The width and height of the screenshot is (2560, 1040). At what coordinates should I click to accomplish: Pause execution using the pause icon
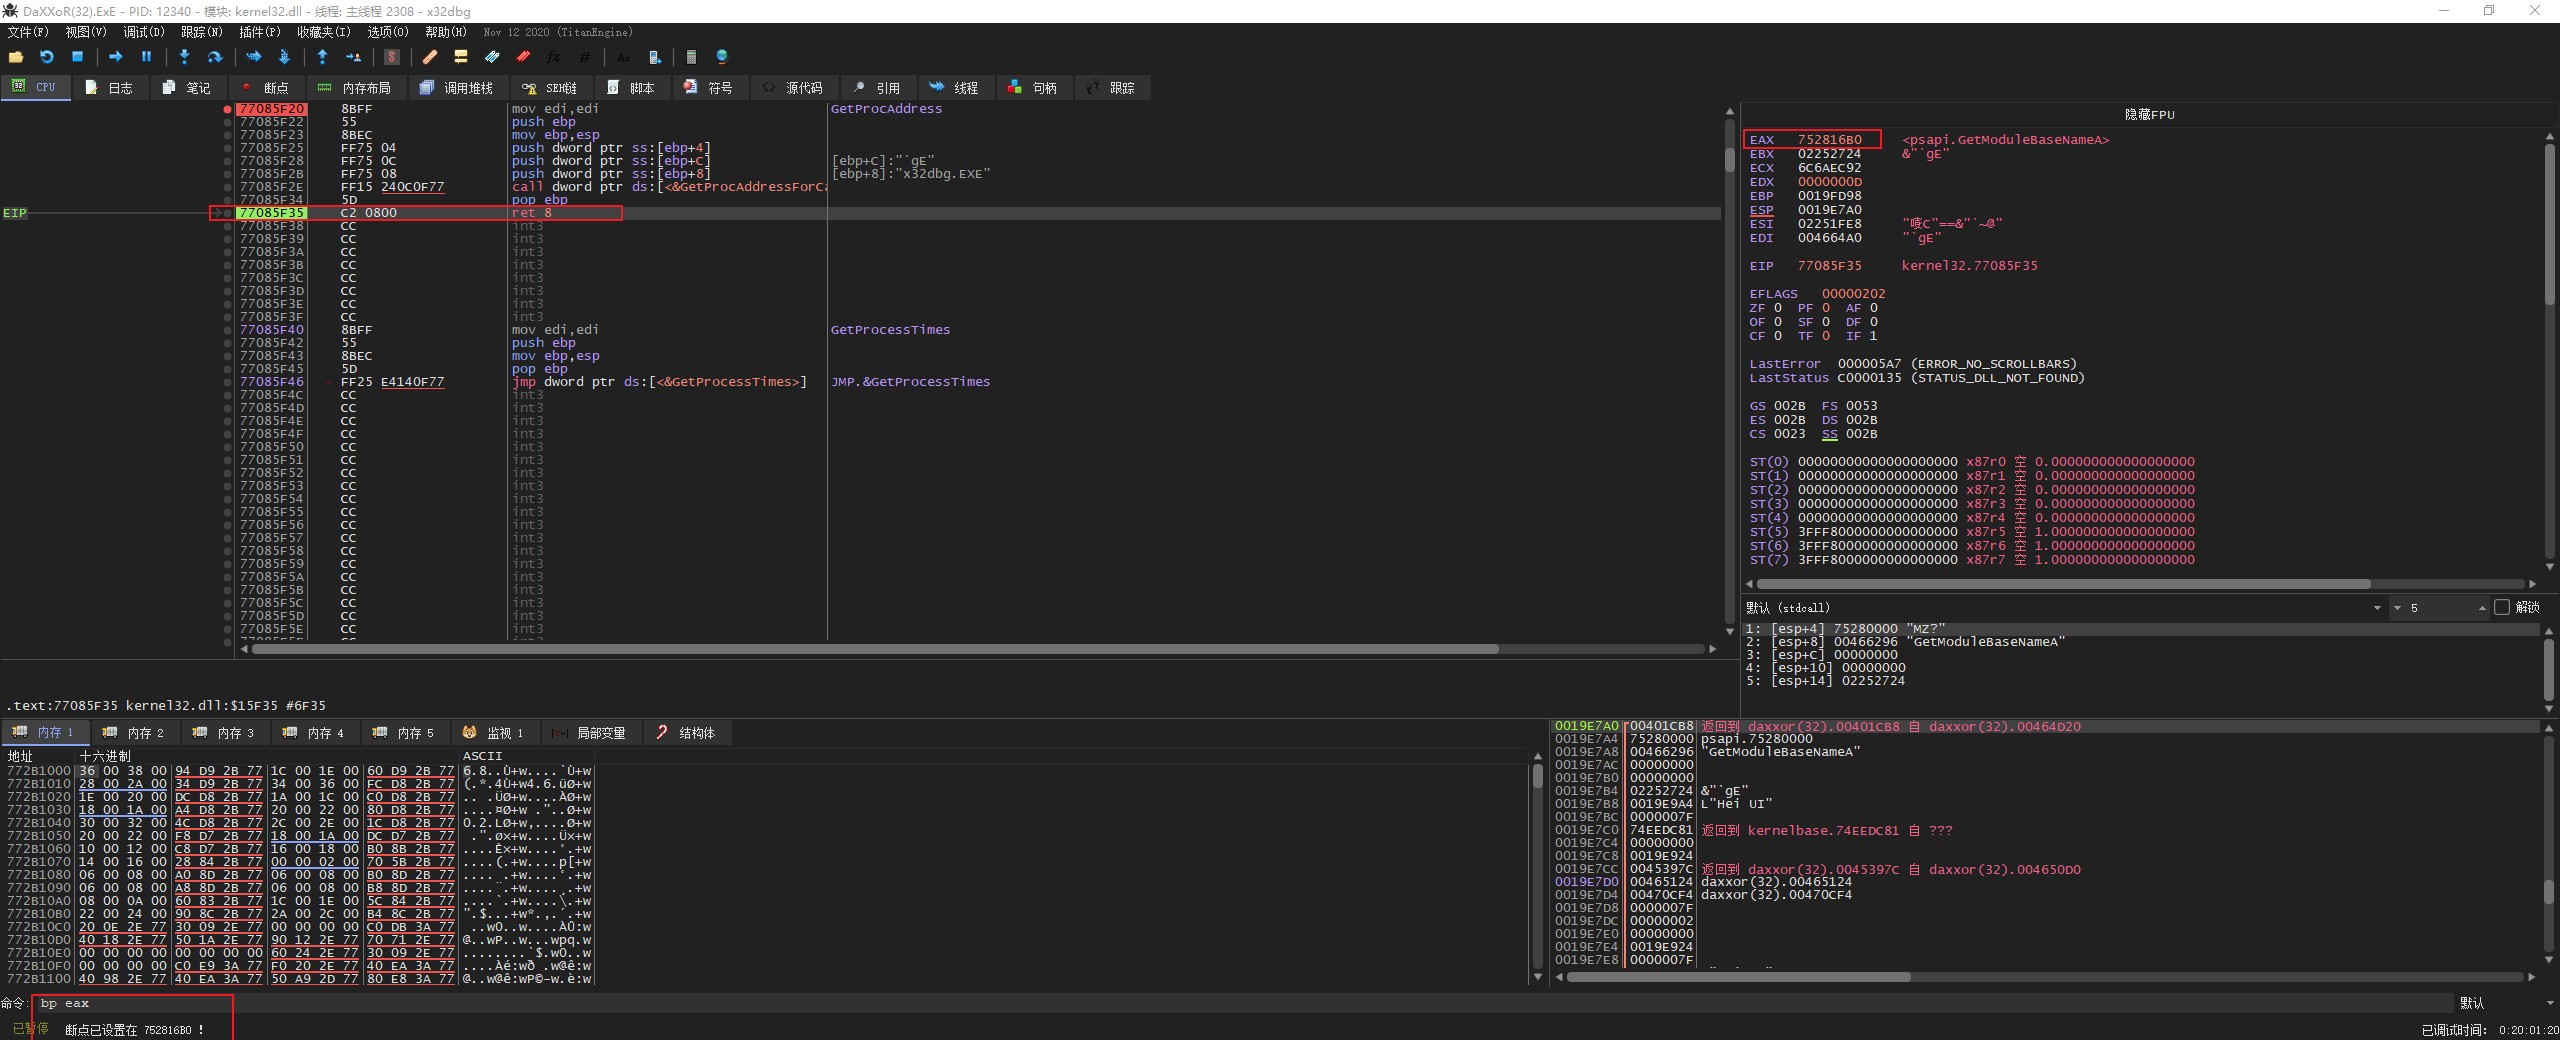146,57
